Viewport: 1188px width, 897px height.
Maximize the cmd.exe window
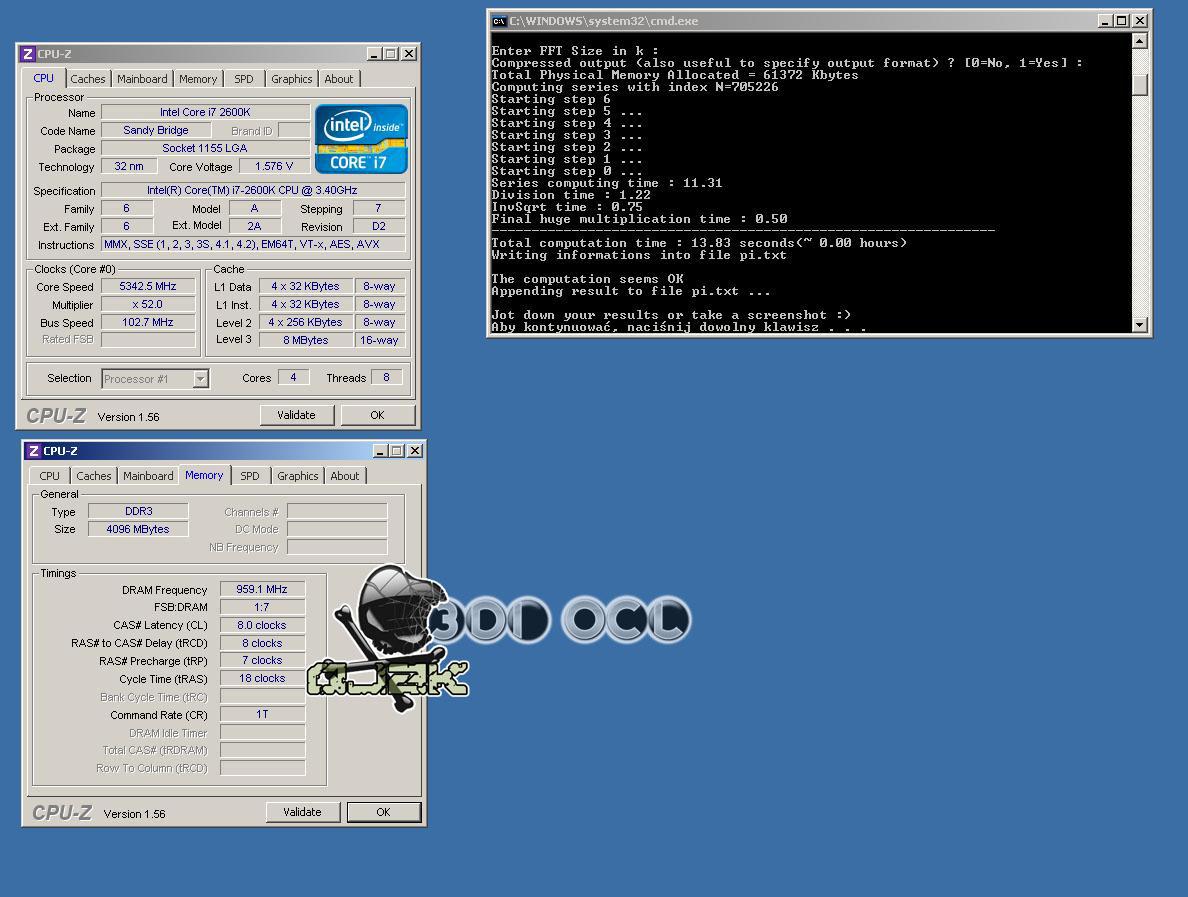(x=1121, y=21)
